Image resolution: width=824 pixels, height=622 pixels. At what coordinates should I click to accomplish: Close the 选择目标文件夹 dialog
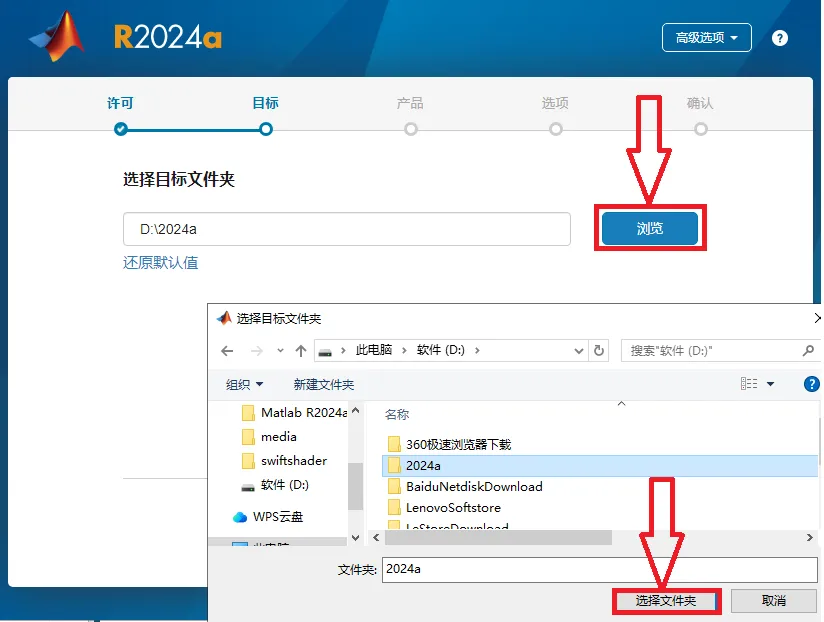817,318
